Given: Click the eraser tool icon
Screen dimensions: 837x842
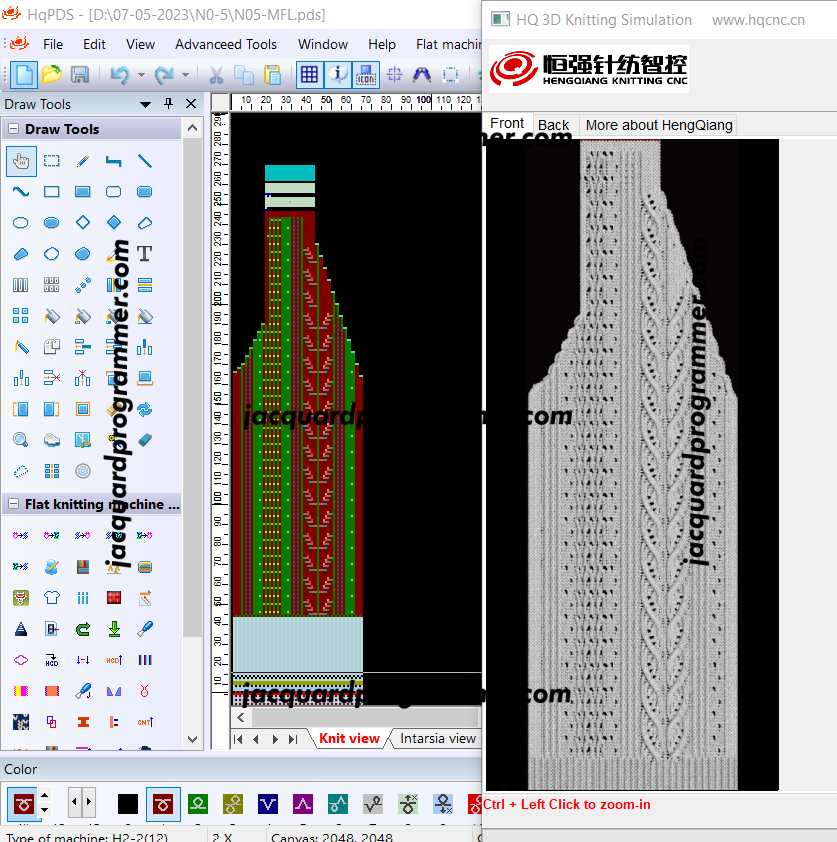Looking at the screenshot, I should coord(144,440).
